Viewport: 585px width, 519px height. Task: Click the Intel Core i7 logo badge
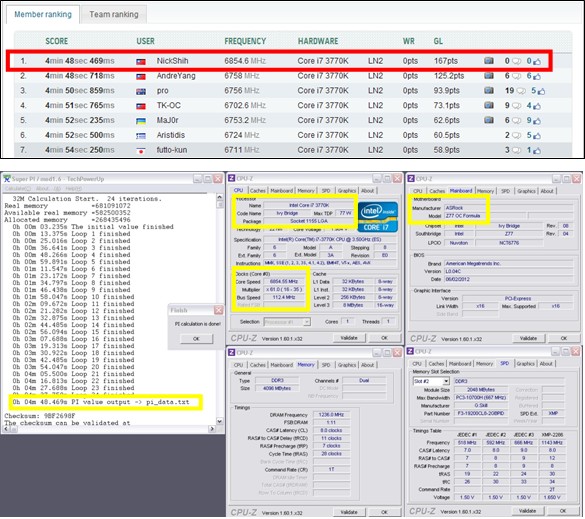click(x=378, y=217)
